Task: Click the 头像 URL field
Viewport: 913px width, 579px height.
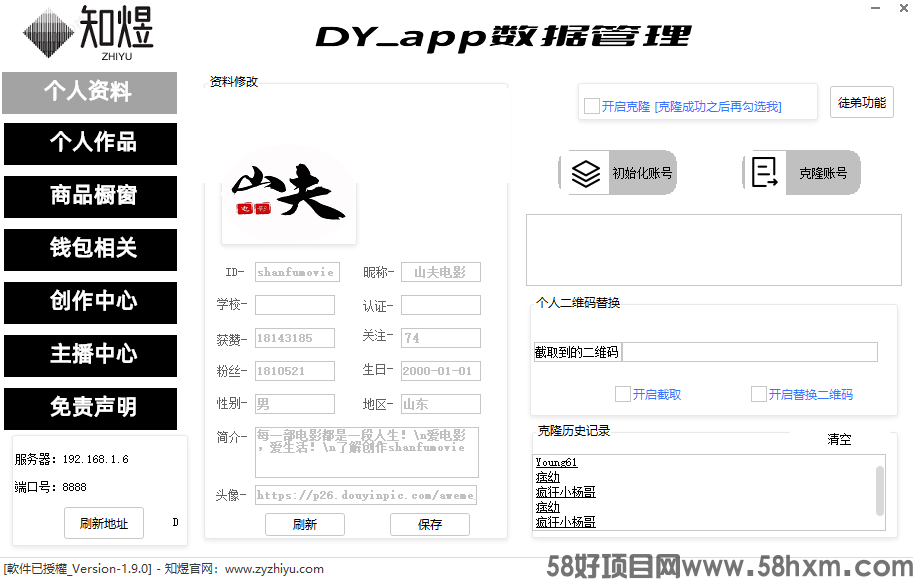Action: 366,495
